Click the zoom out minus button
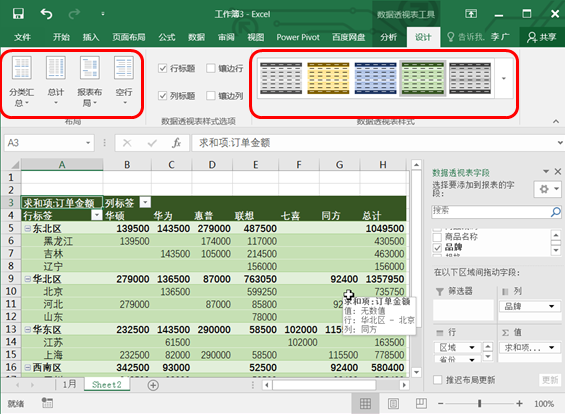Screen dimensions: 565x414 point(440,404)
